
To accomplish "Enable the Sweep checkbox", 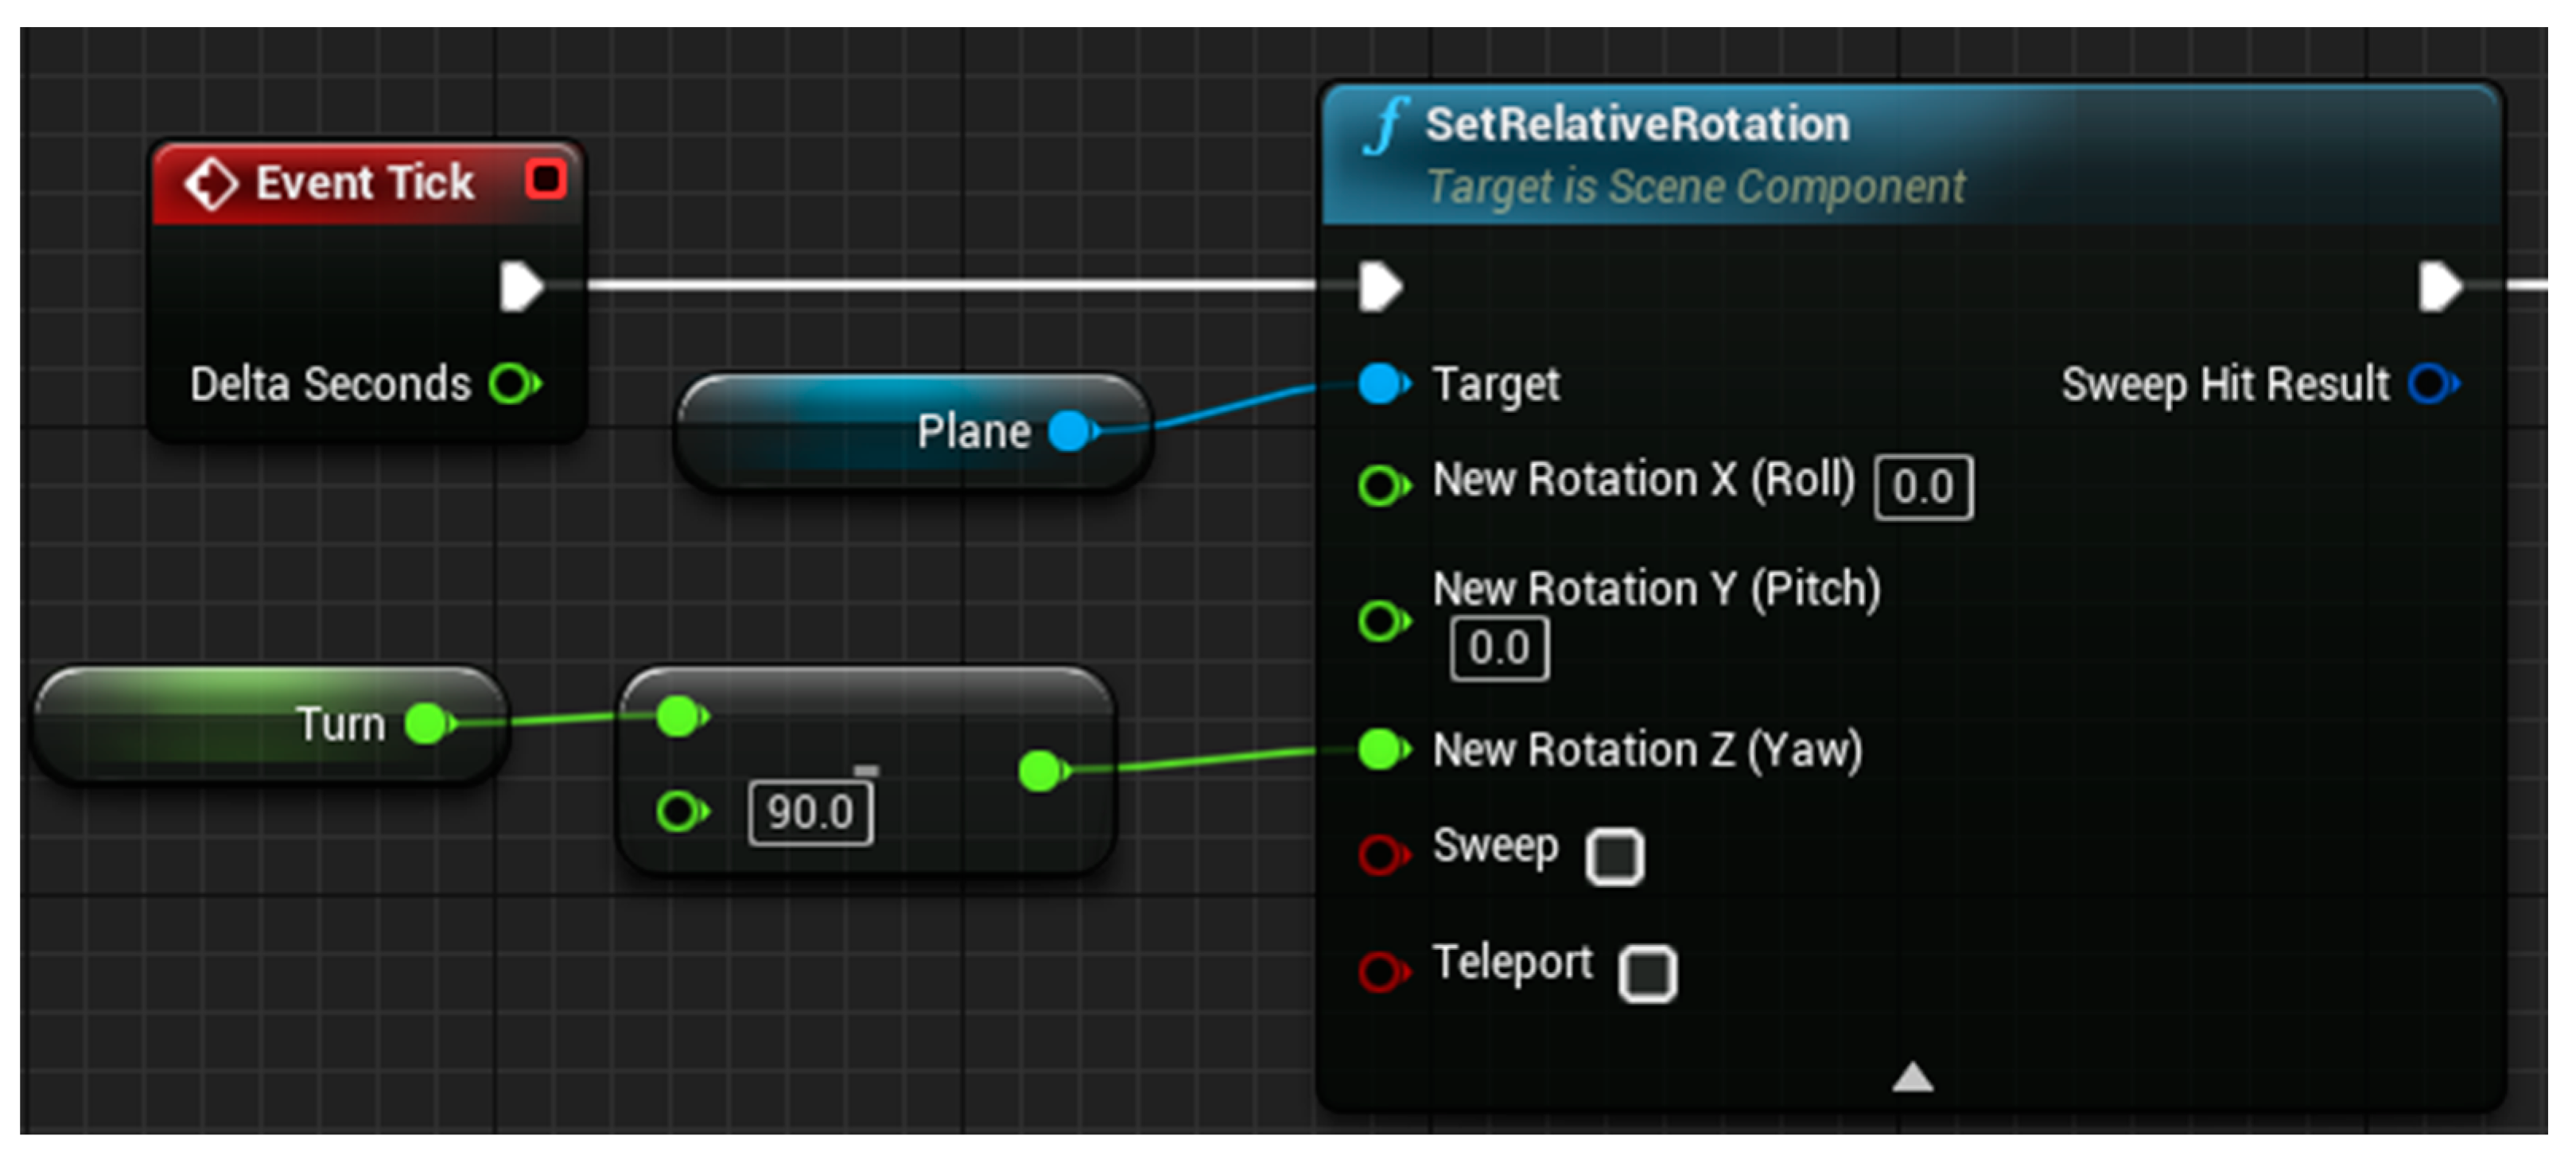I will pyautogui.click(x=1614, y=857).
